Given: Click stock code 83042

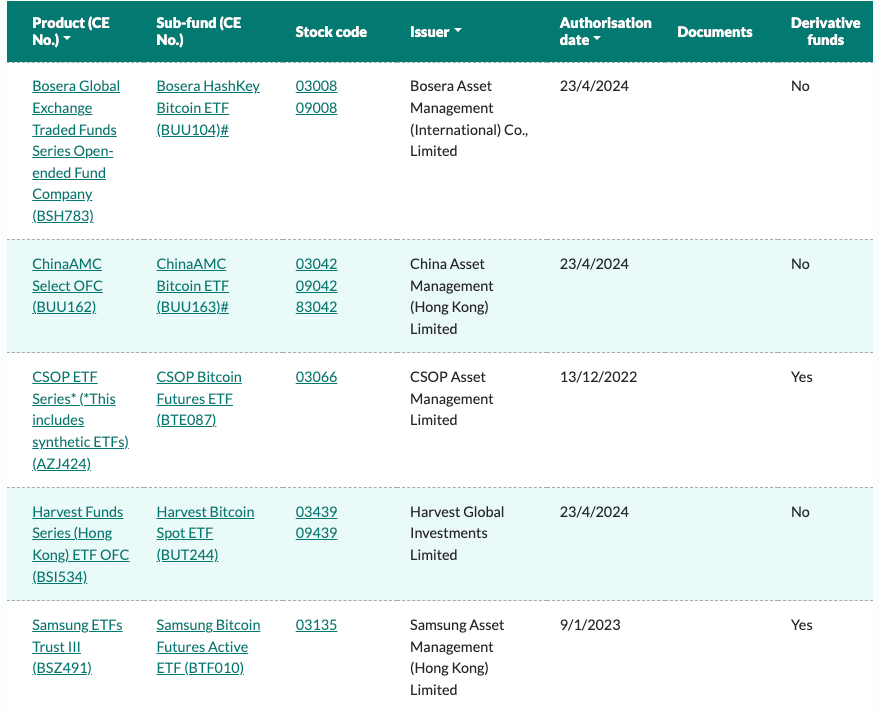Looking at the screenshot, I should (x=316, y=307).
